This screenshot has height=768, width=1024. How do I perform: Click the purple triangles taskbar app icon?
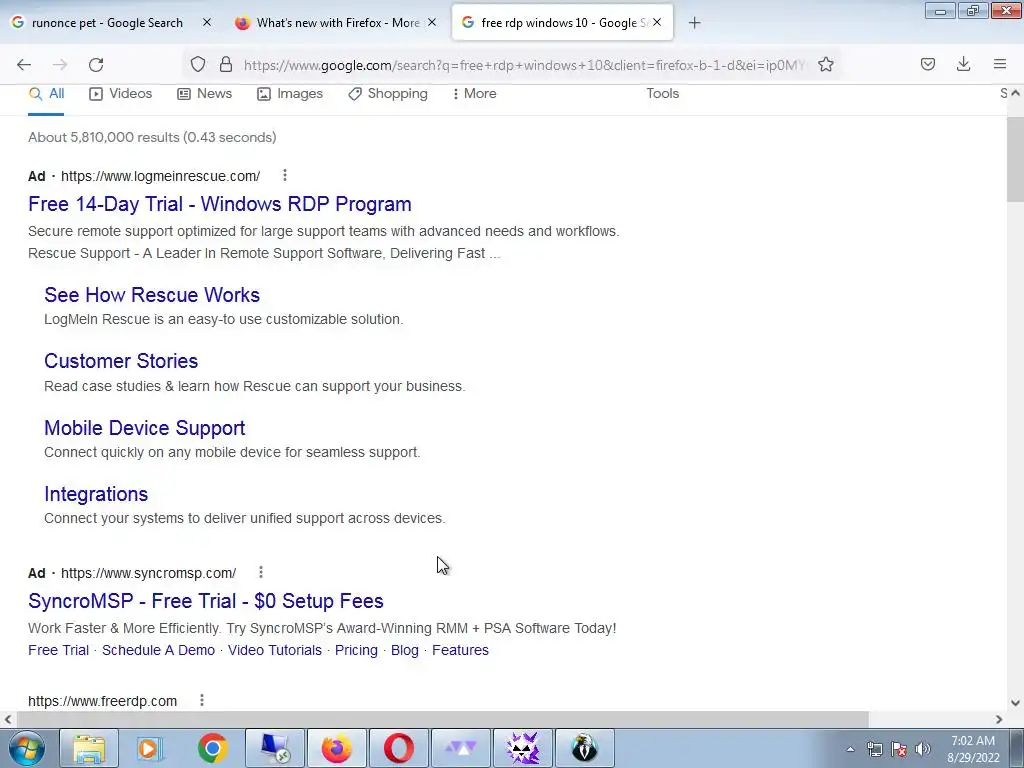point(461,748)
